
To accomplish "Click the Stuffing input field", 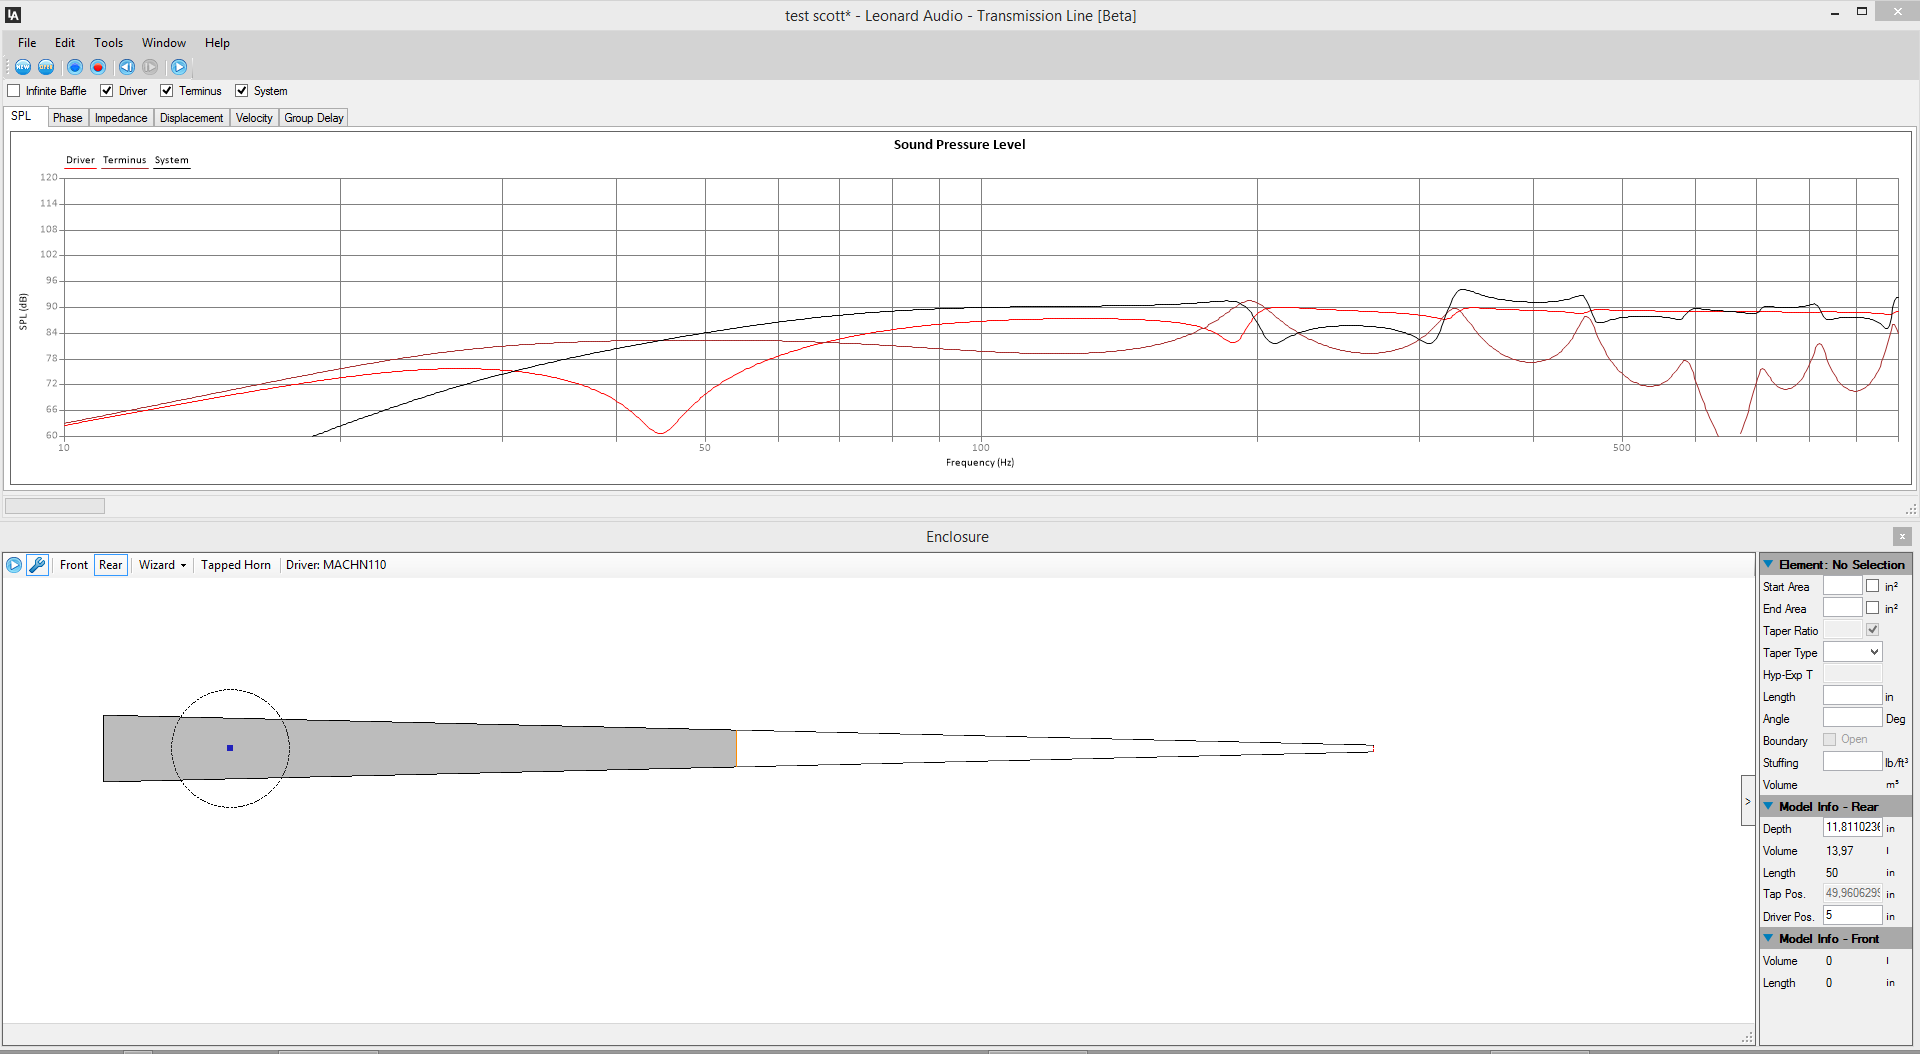I will (x=1852, y=762).
